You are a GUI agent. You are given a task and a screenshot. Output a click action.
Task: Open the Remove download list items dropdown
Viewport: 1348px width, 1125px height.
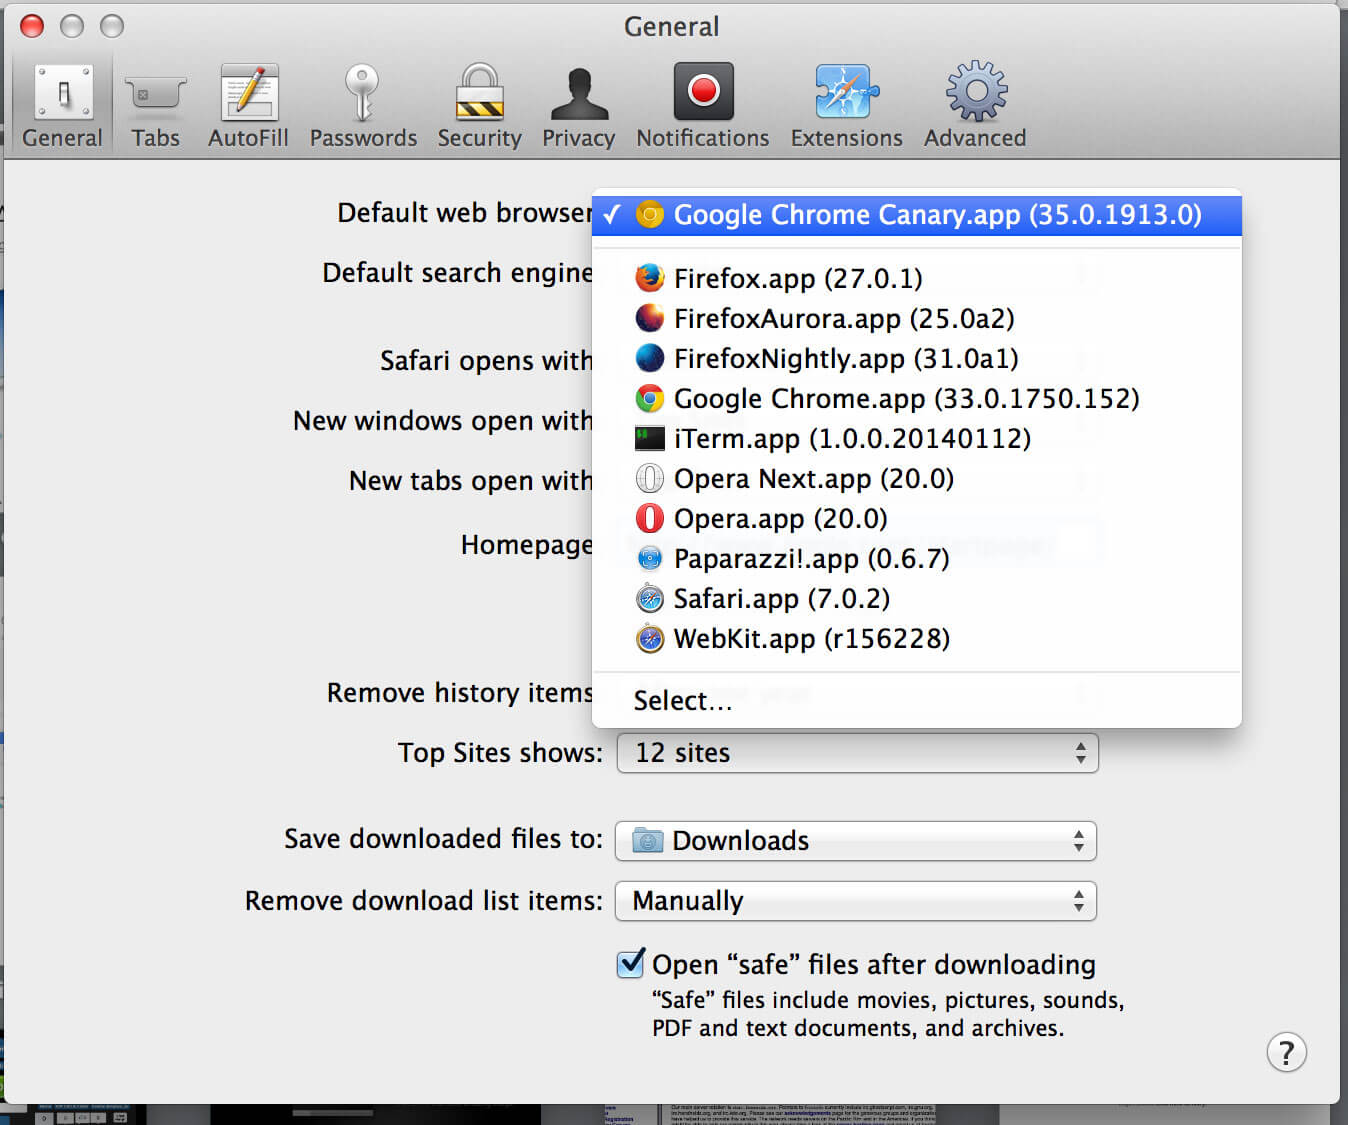[x=856, y=901]
